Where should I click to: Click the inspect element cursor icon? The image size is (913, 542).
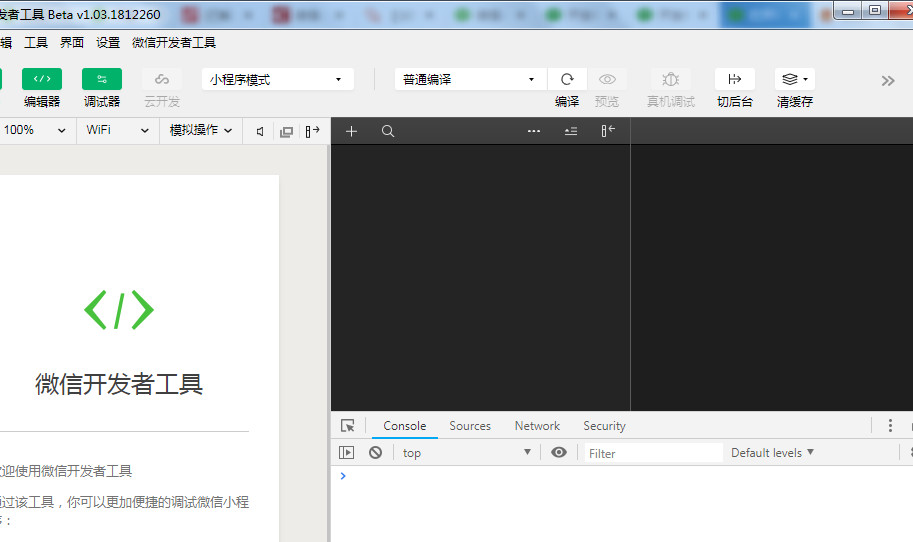pyautogui.click(x=348, y=426)
